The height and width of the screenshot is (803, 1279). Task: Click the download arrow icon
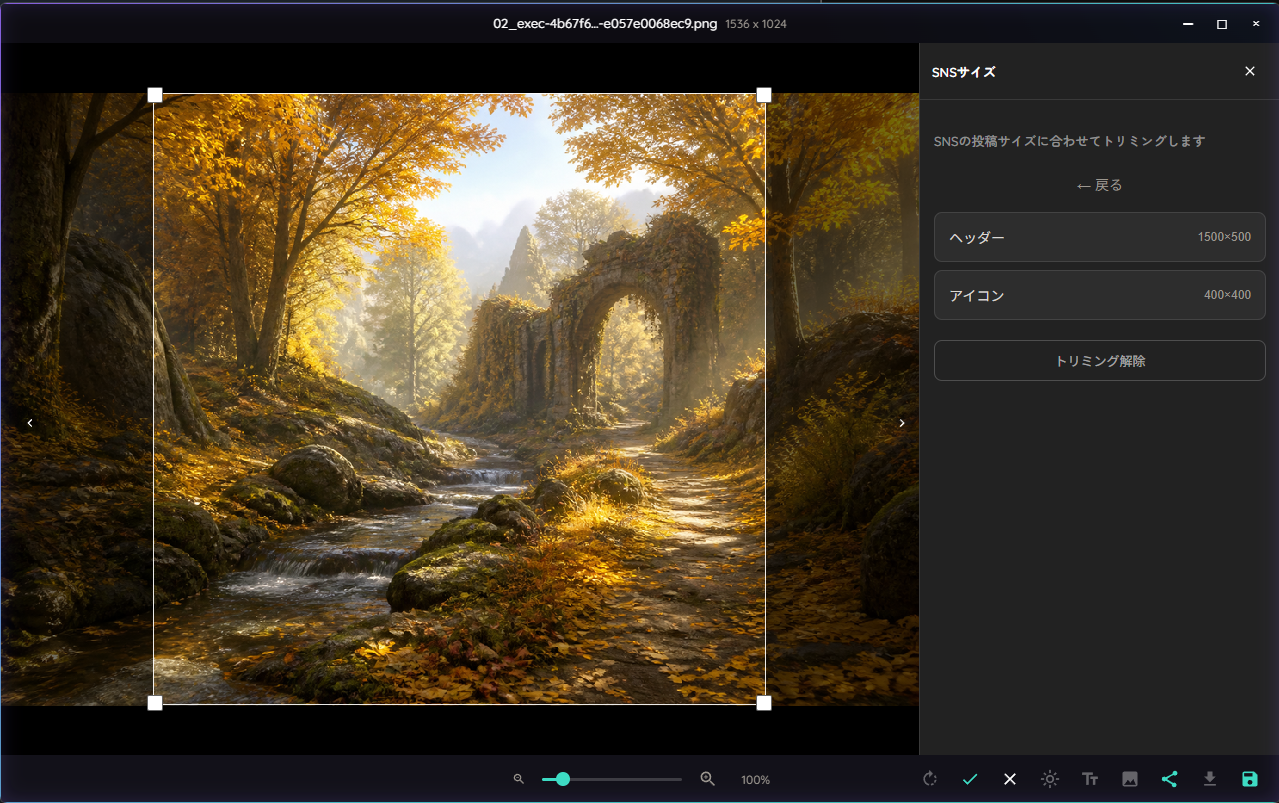coord(1210,779)
